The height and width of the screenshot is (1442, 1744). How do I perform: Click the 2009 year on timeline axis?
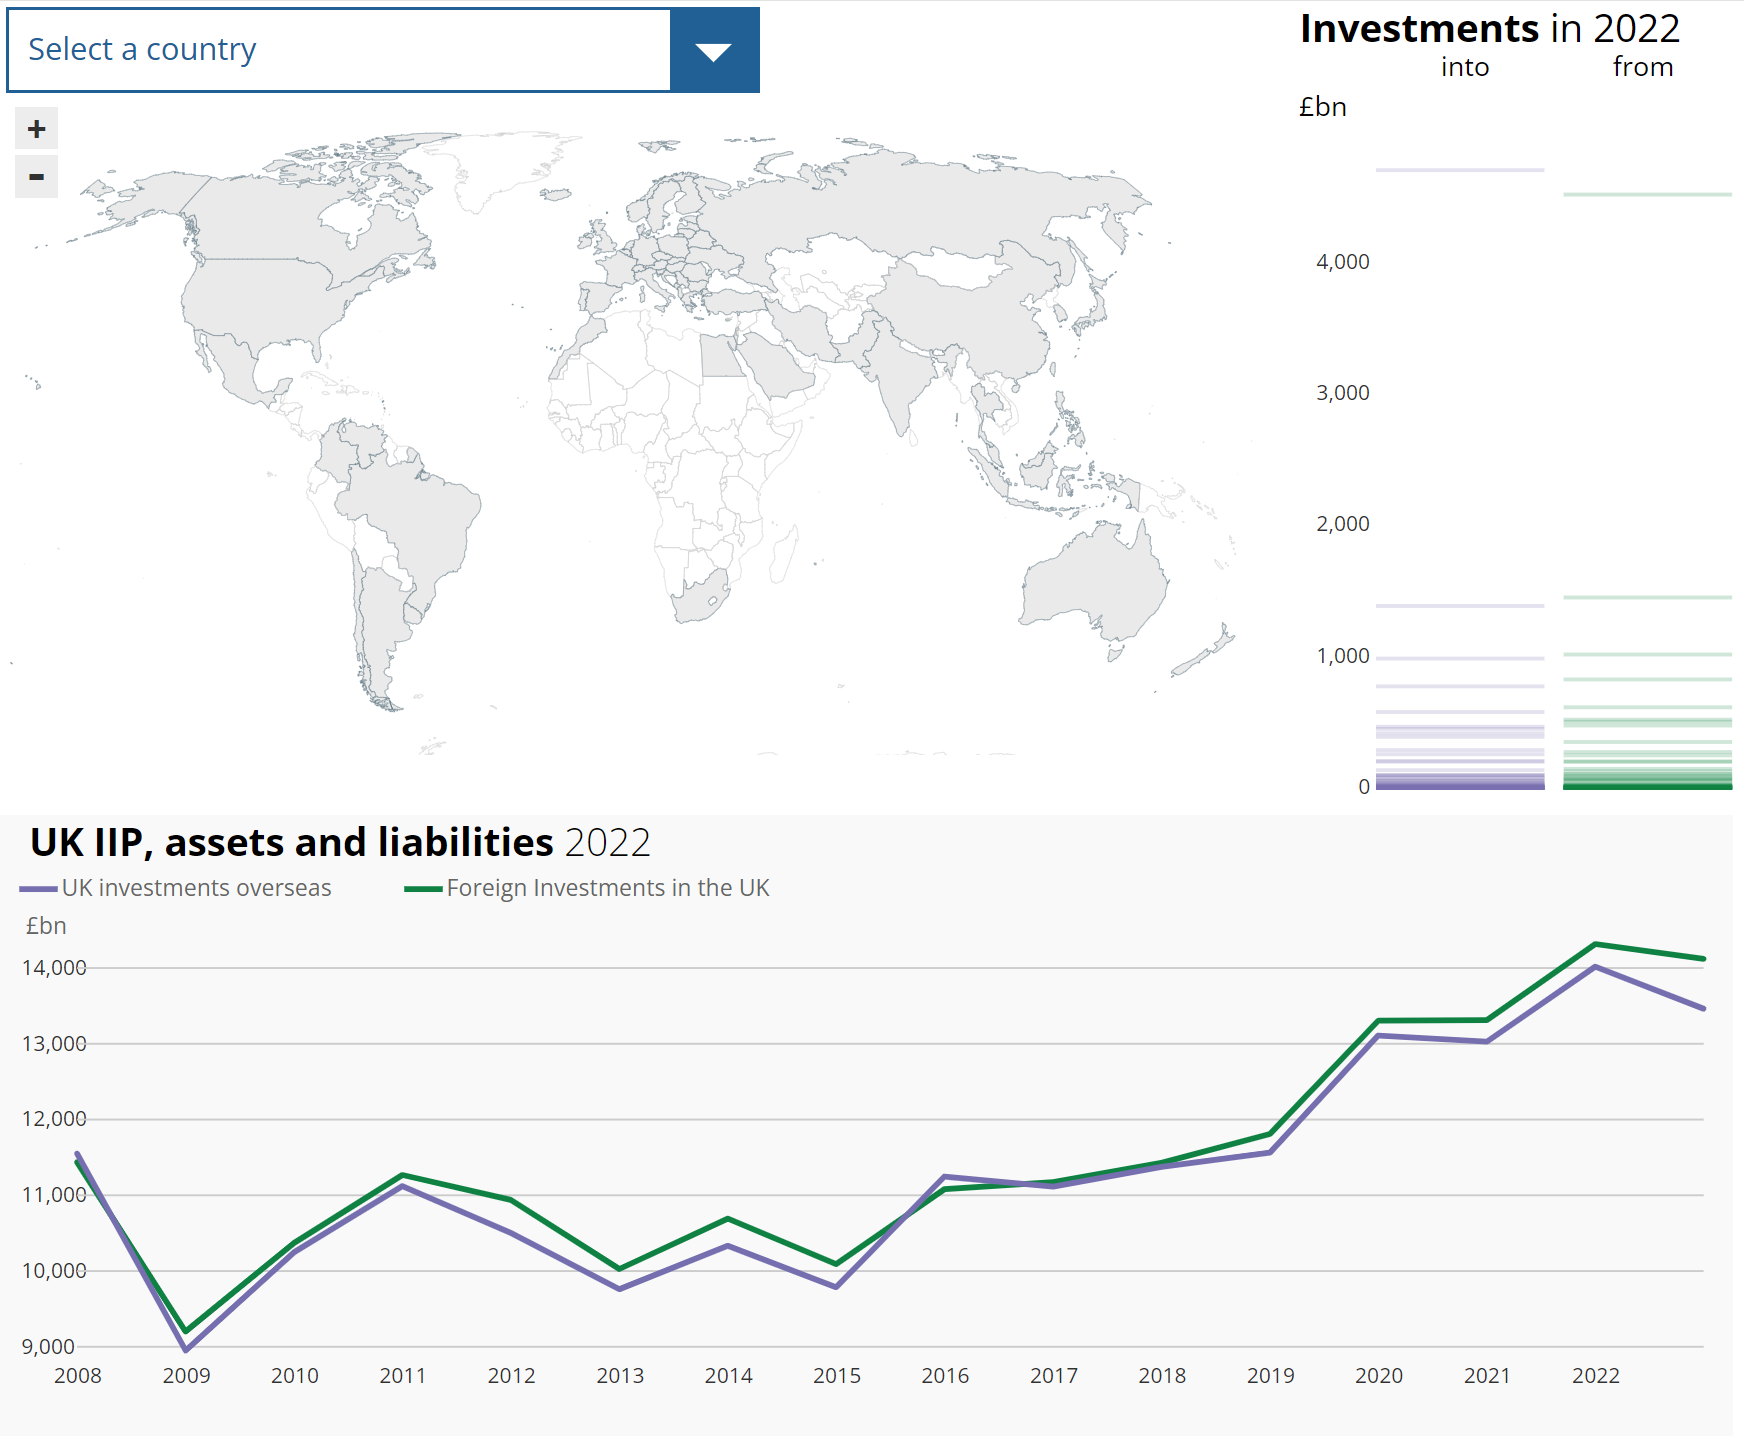coord(186,1376)
